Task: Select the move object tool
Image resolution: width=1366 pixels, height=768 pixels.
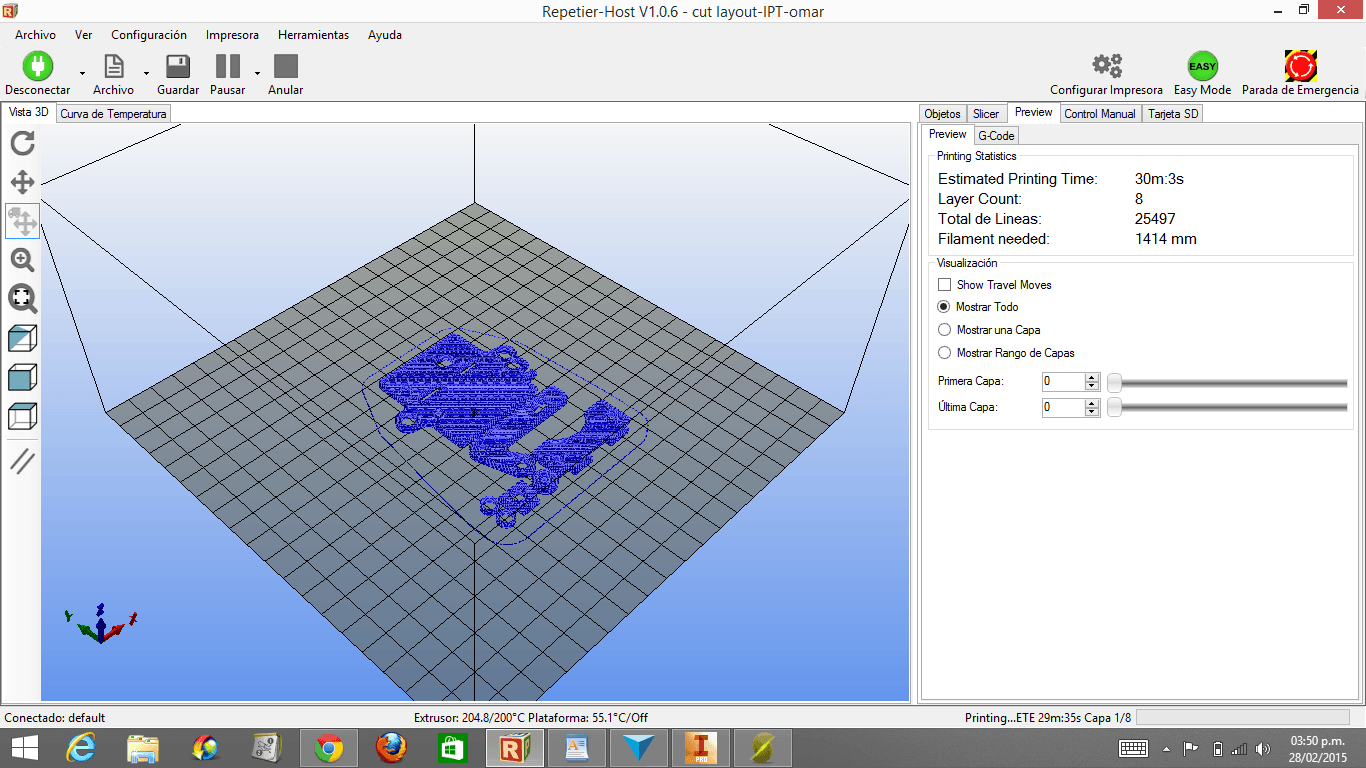Action: (22, 221)
